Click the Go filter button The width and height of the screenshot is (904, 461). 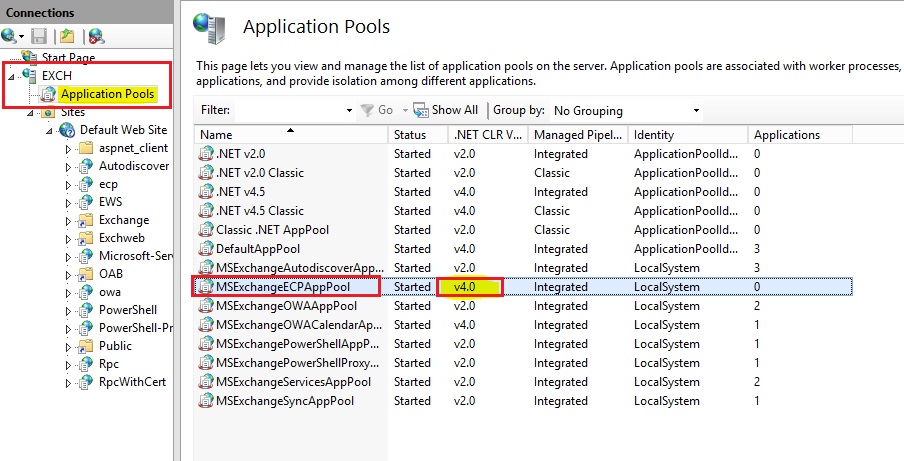pyautogui.click(x=377, y=109)
